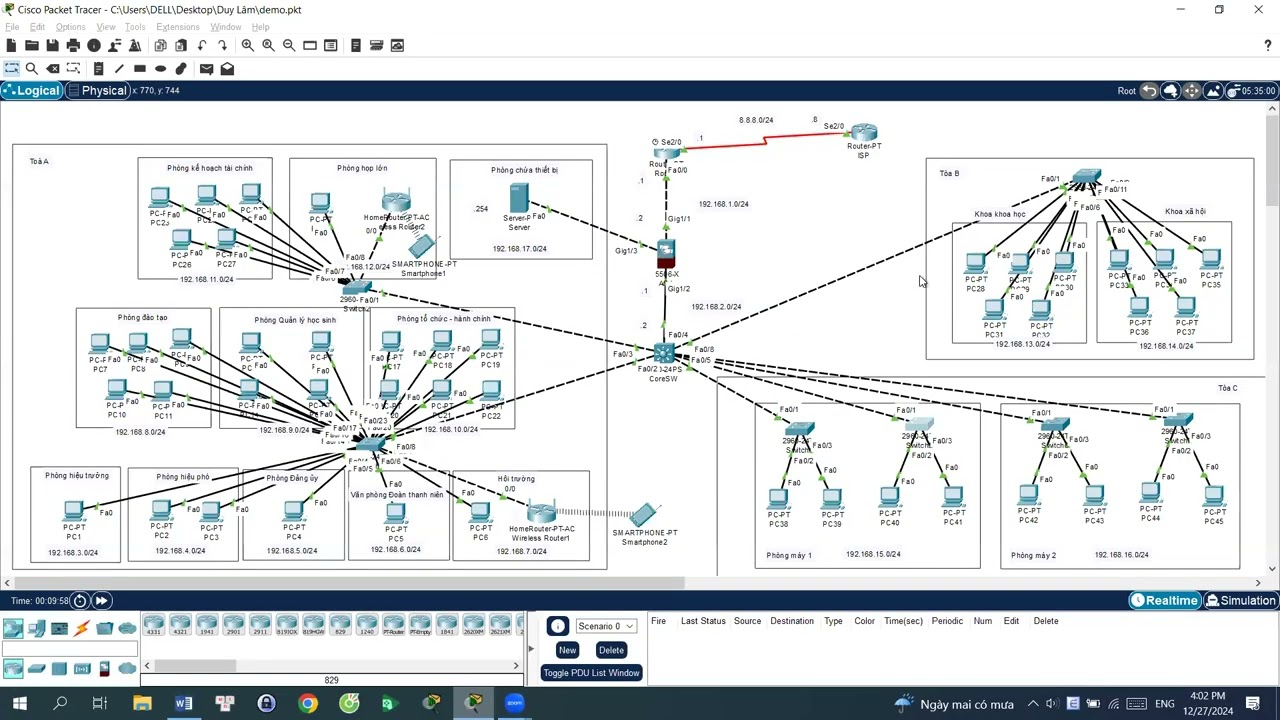Open Word from the taskbar

[x=183, y=704]
